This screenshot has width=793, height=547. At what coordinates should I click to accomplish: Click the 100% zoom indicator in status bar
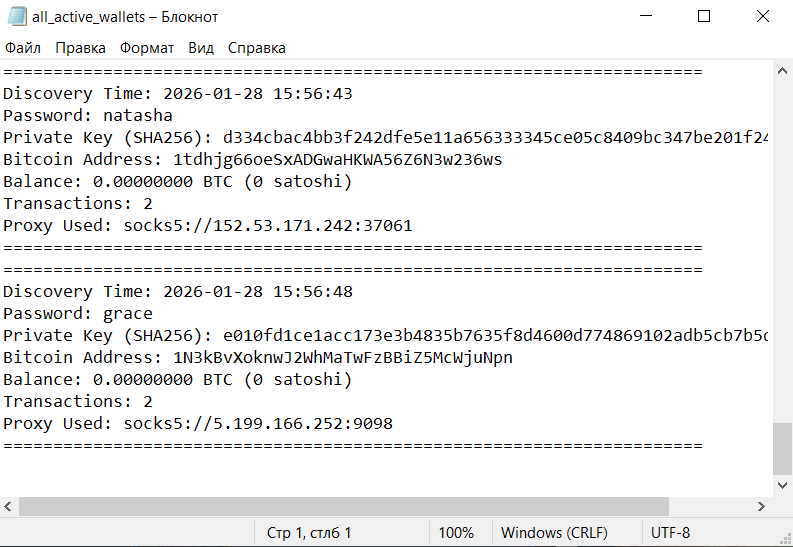click(x=456, y=533)
